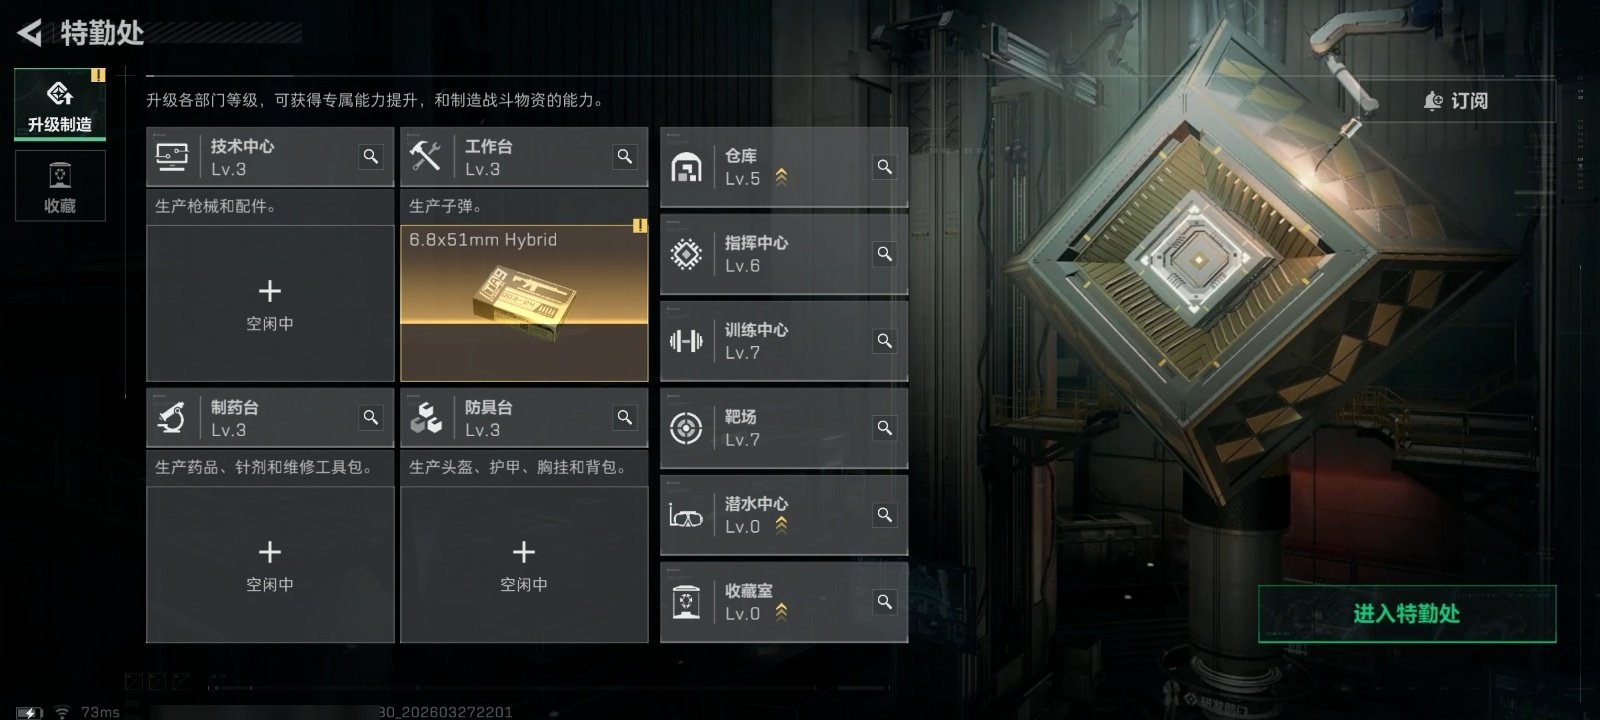The width and height of the screenshot is (1600, 720).
Task: Click the 靶场 target icon
Action: pyautogui.click(x=686, y=428)
